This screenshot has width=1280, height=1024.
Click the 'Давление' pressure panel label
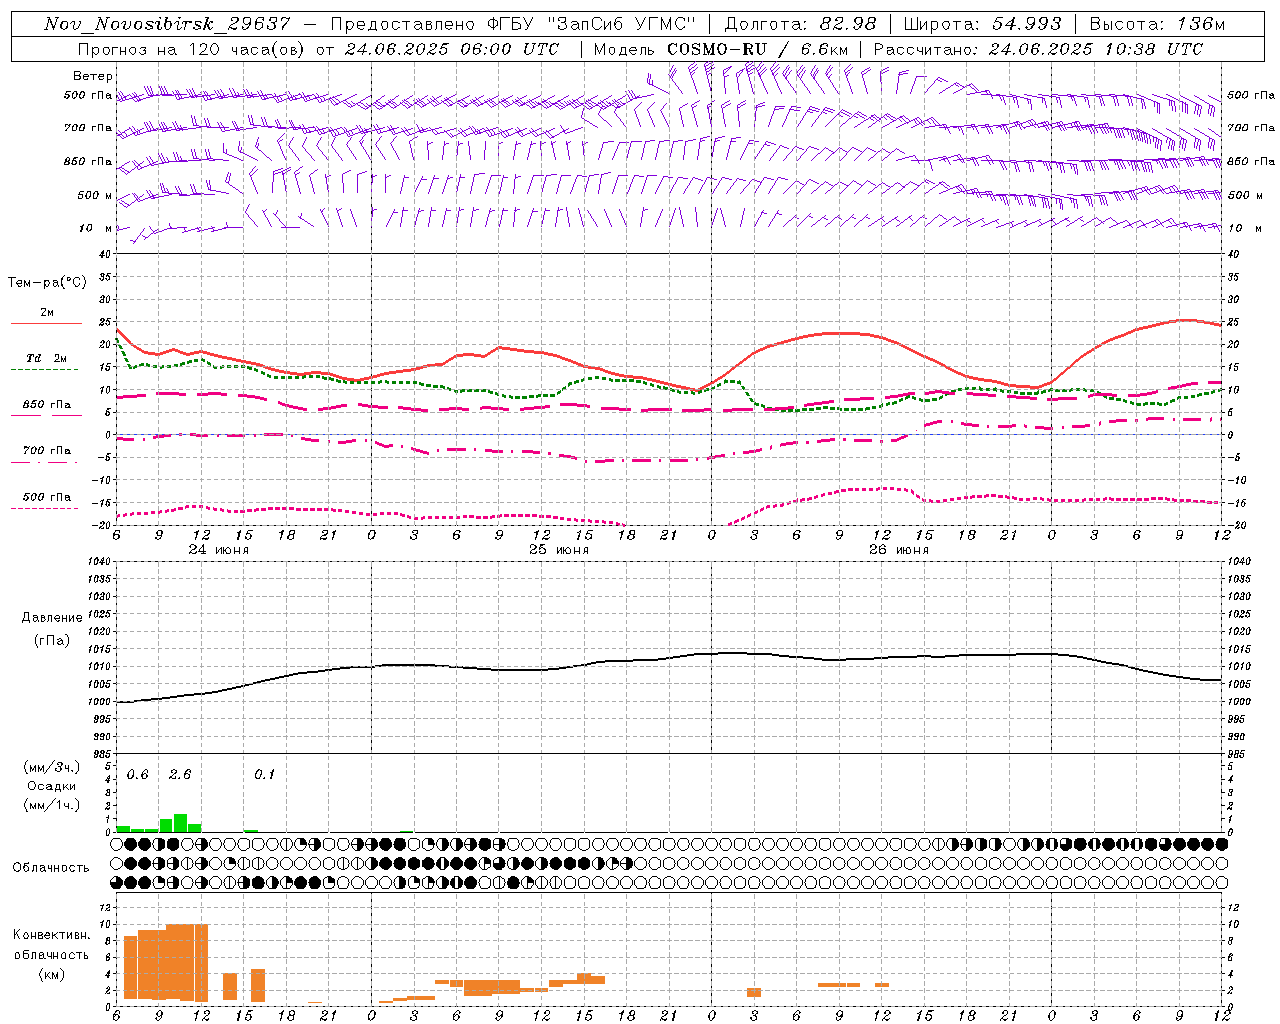click(x=52, y=617)
